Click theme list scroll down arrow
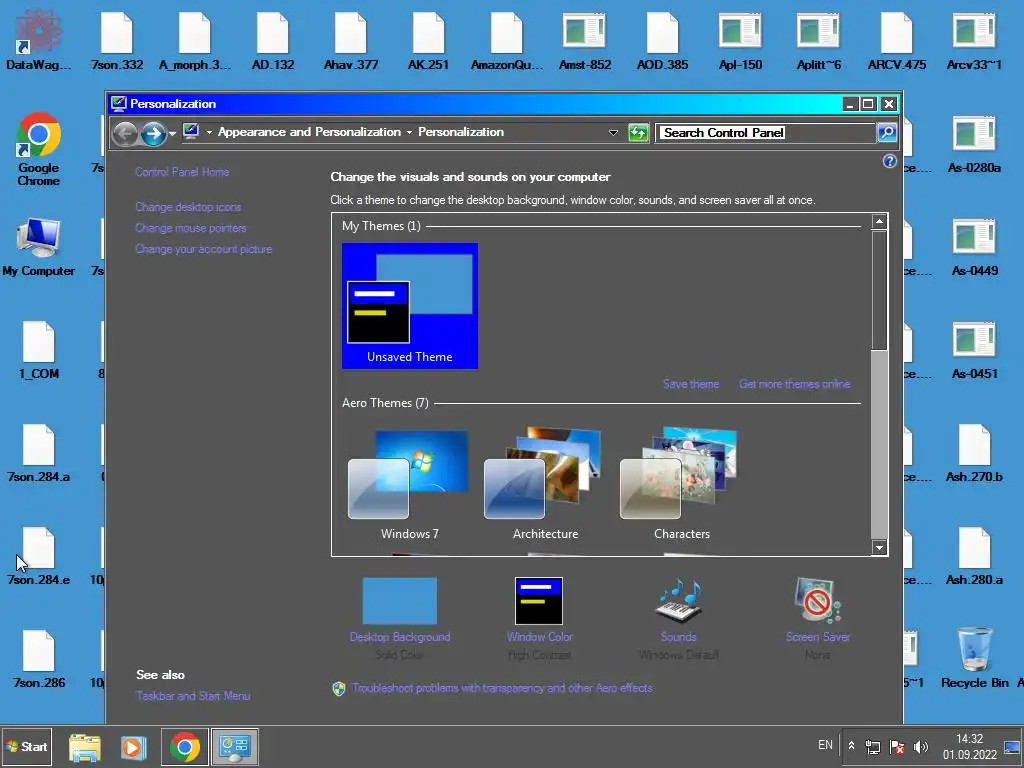This screenshot has height=768, width=1024. click(x=880, y=547)
